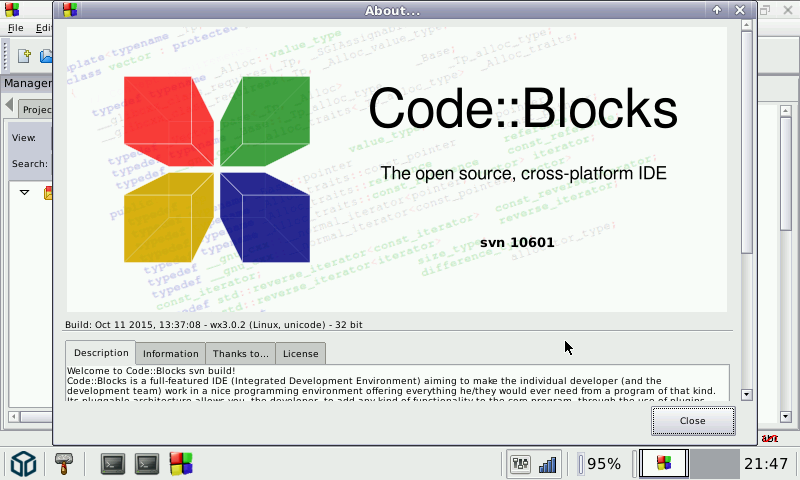
Task: Click the Build: Oct 11 2015 info line
Action: pos(214,324)
